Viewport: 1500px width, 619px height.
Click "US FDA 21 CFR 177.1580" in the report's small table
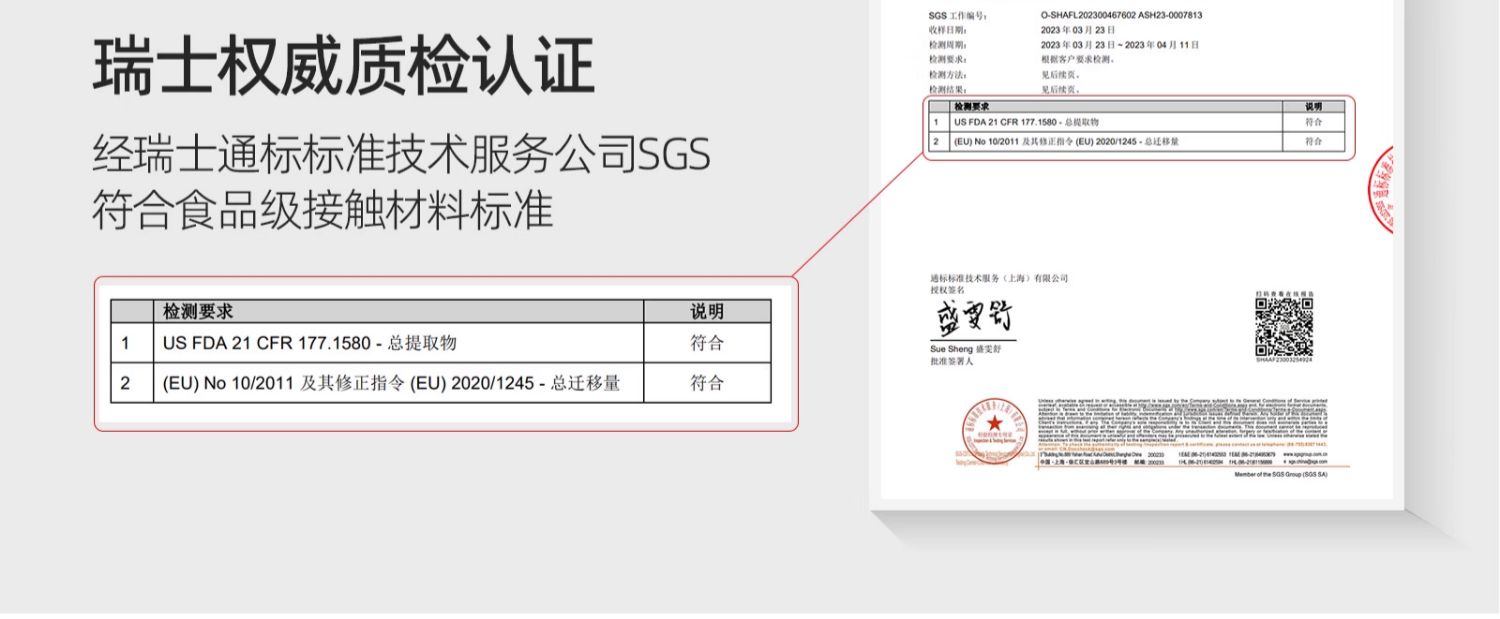point(1026,121)
